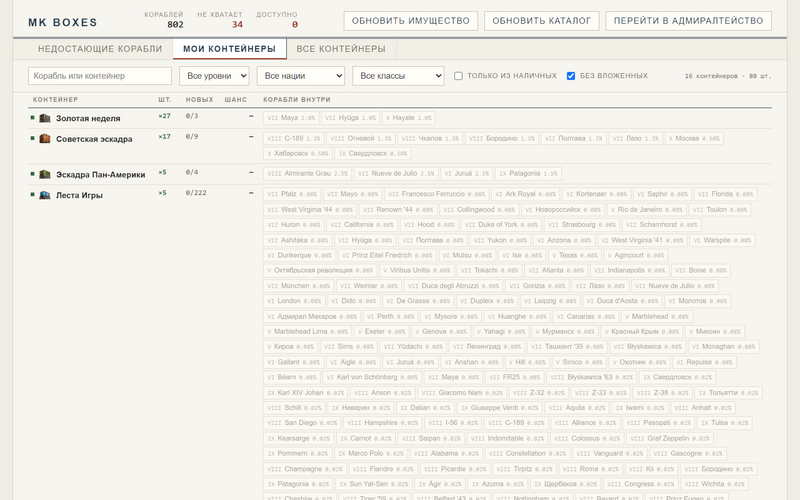The image size is (800, 500).
Task: Click the VI Prinz Eitel Friedrich chip
Action: (387, 255)
